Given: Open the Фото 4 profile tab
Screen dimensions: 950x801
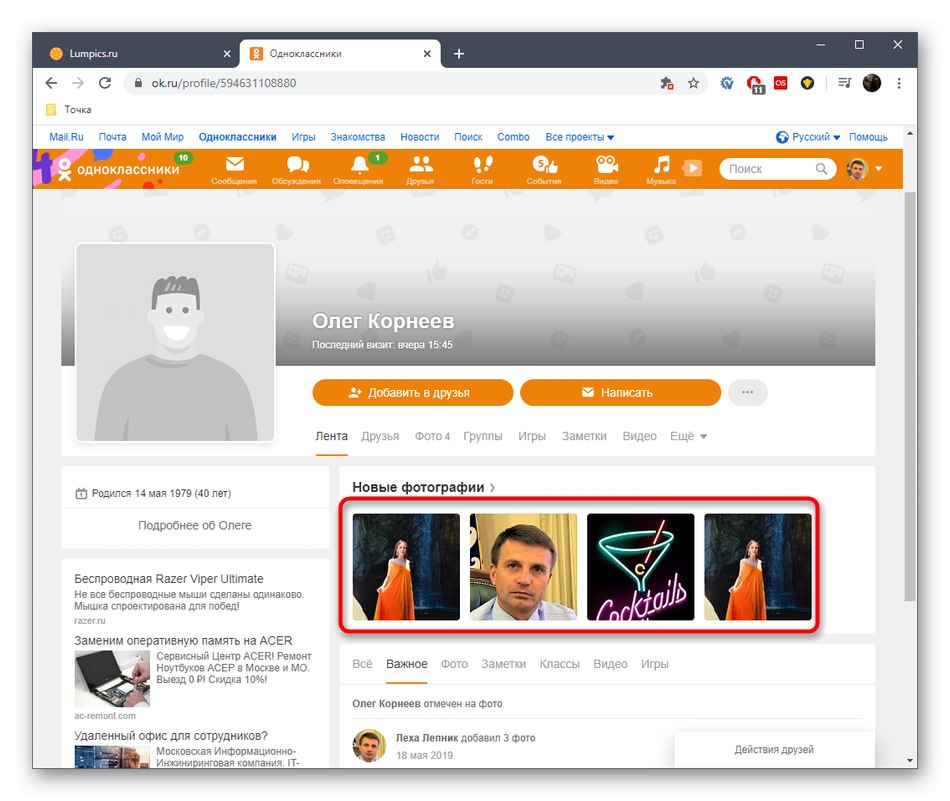Looking at the screenshot, I should tap(432, 436).
